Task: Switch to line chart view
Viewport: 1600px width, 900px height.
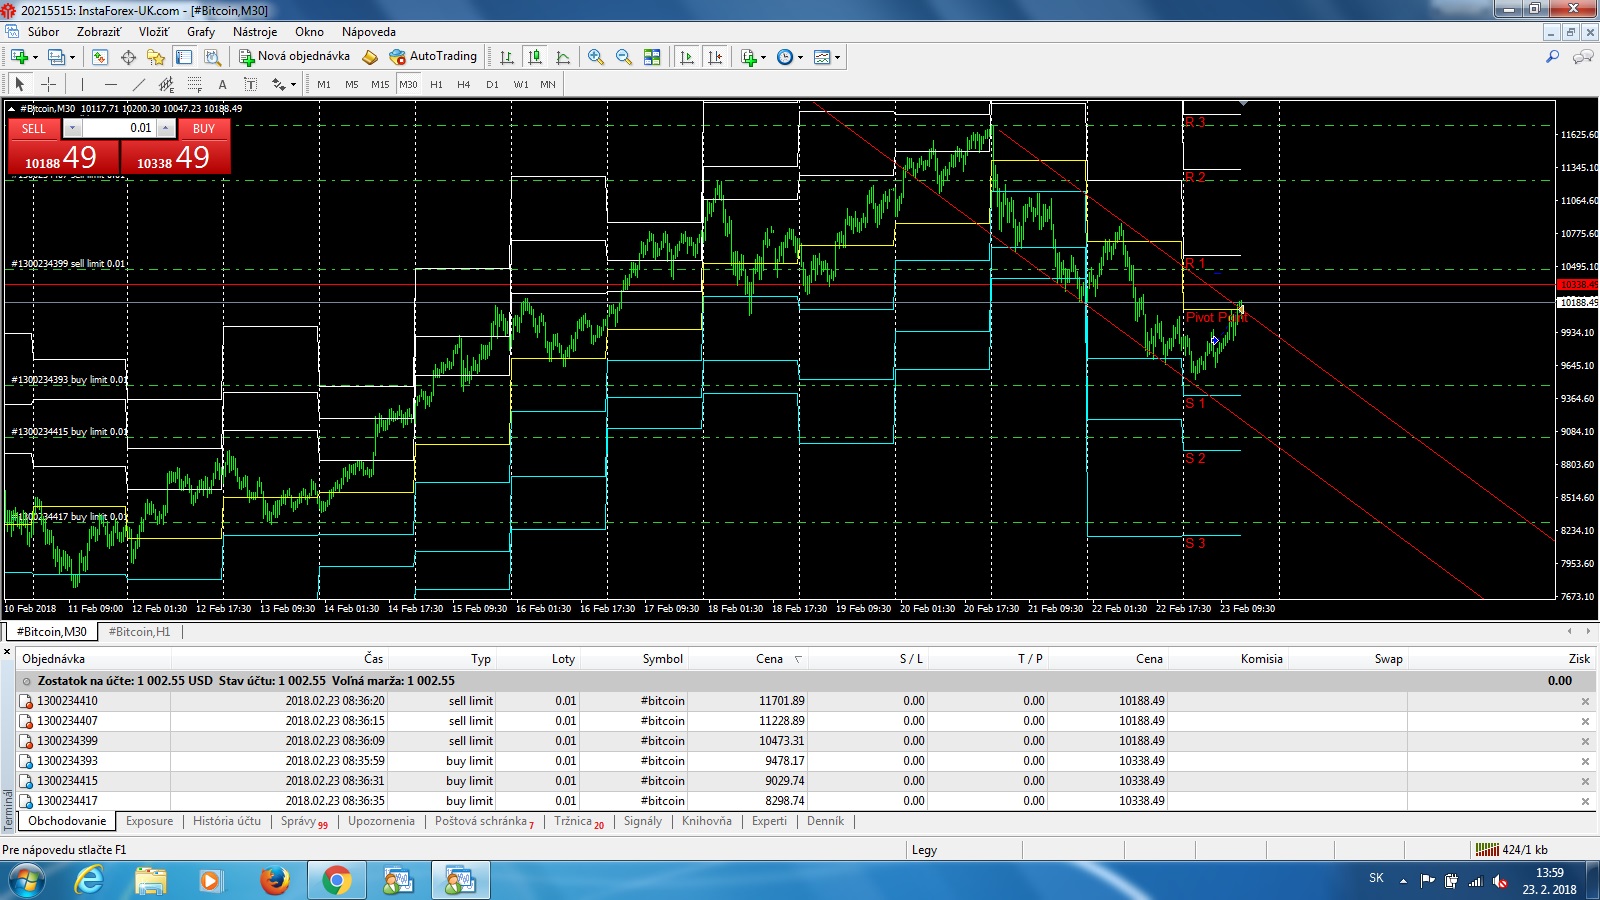Action: coord(563,57)
